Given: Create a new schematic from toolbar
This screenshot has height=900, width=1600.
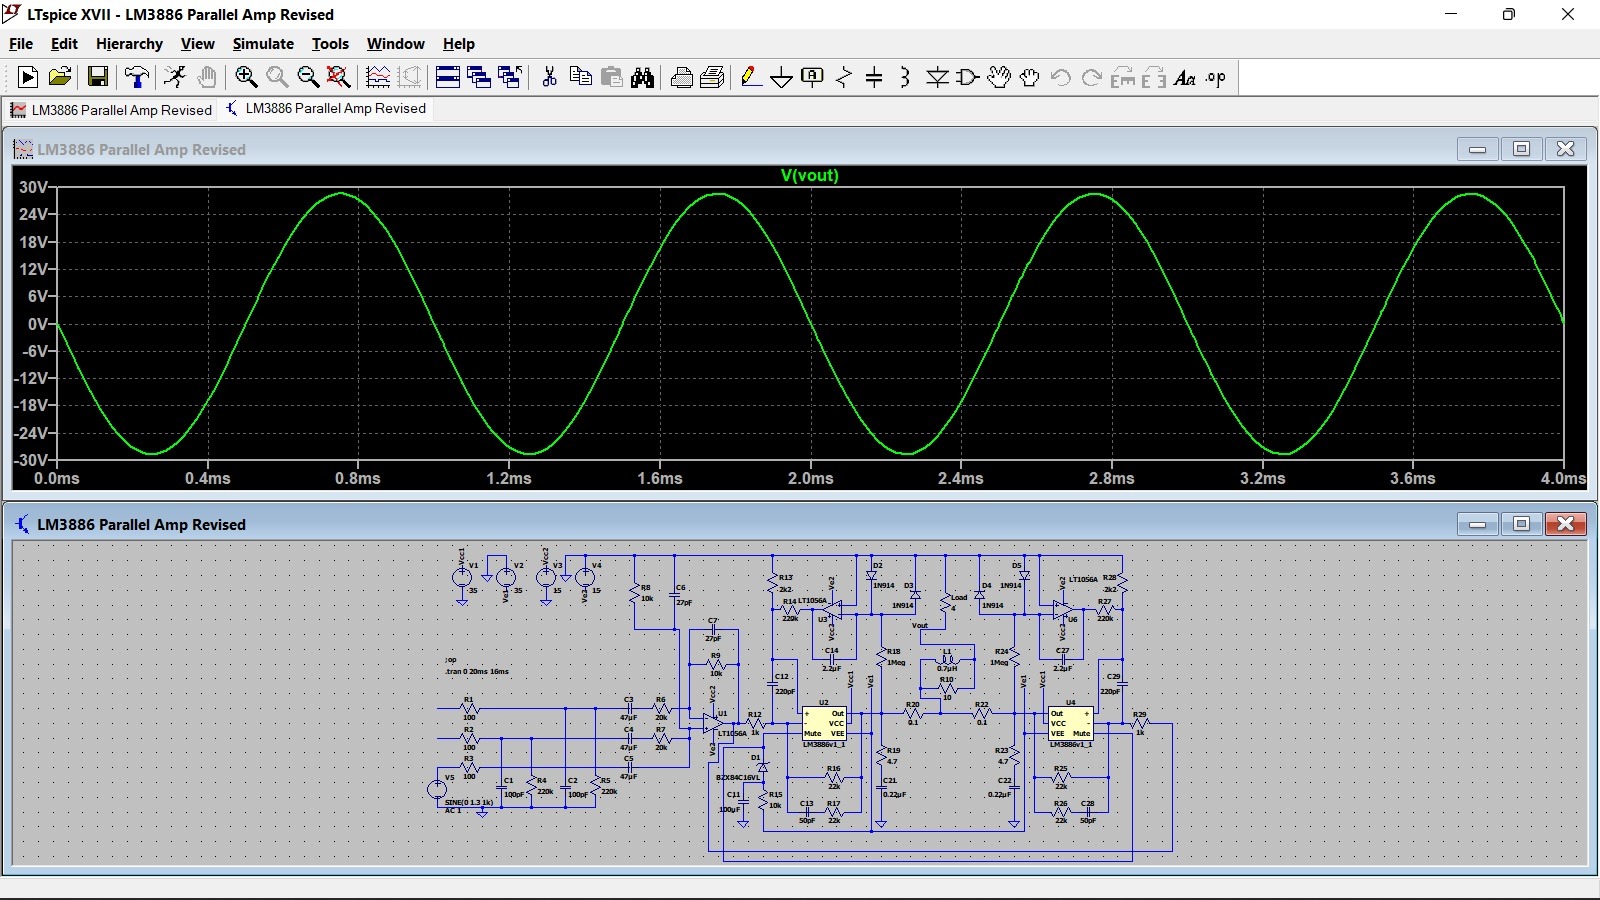Looking at the screenshot, I should (x=28, y=77).
